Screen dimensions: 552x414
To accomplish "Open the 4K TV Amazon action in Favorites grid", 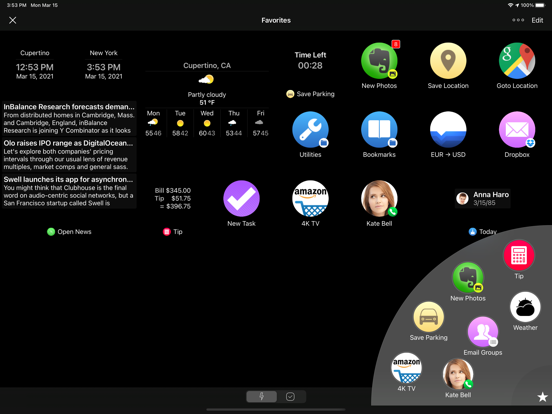I will (310, 199).
